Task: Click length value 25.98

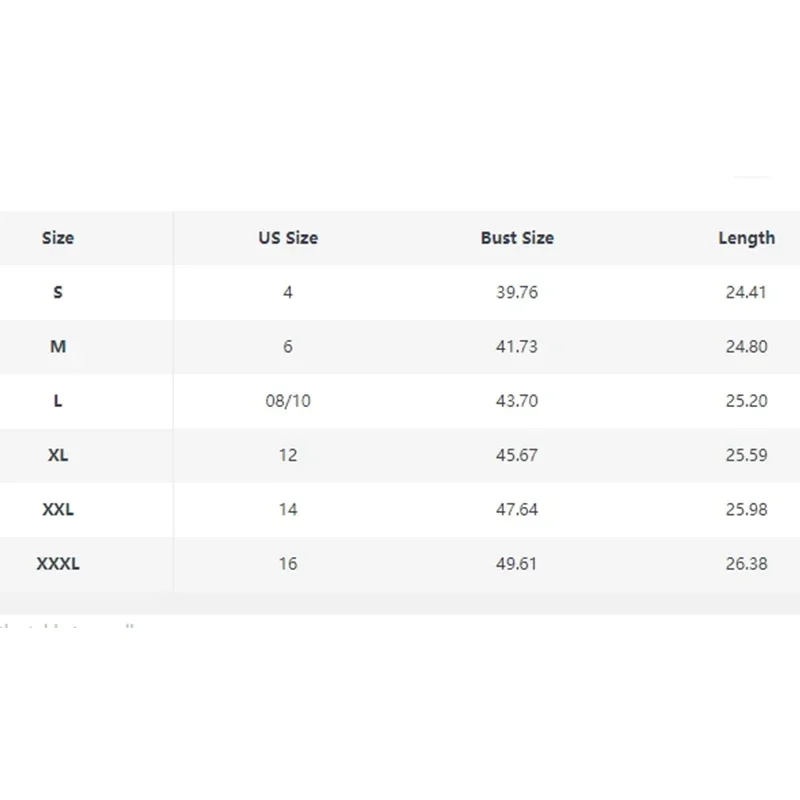Action: click(746, 509)
